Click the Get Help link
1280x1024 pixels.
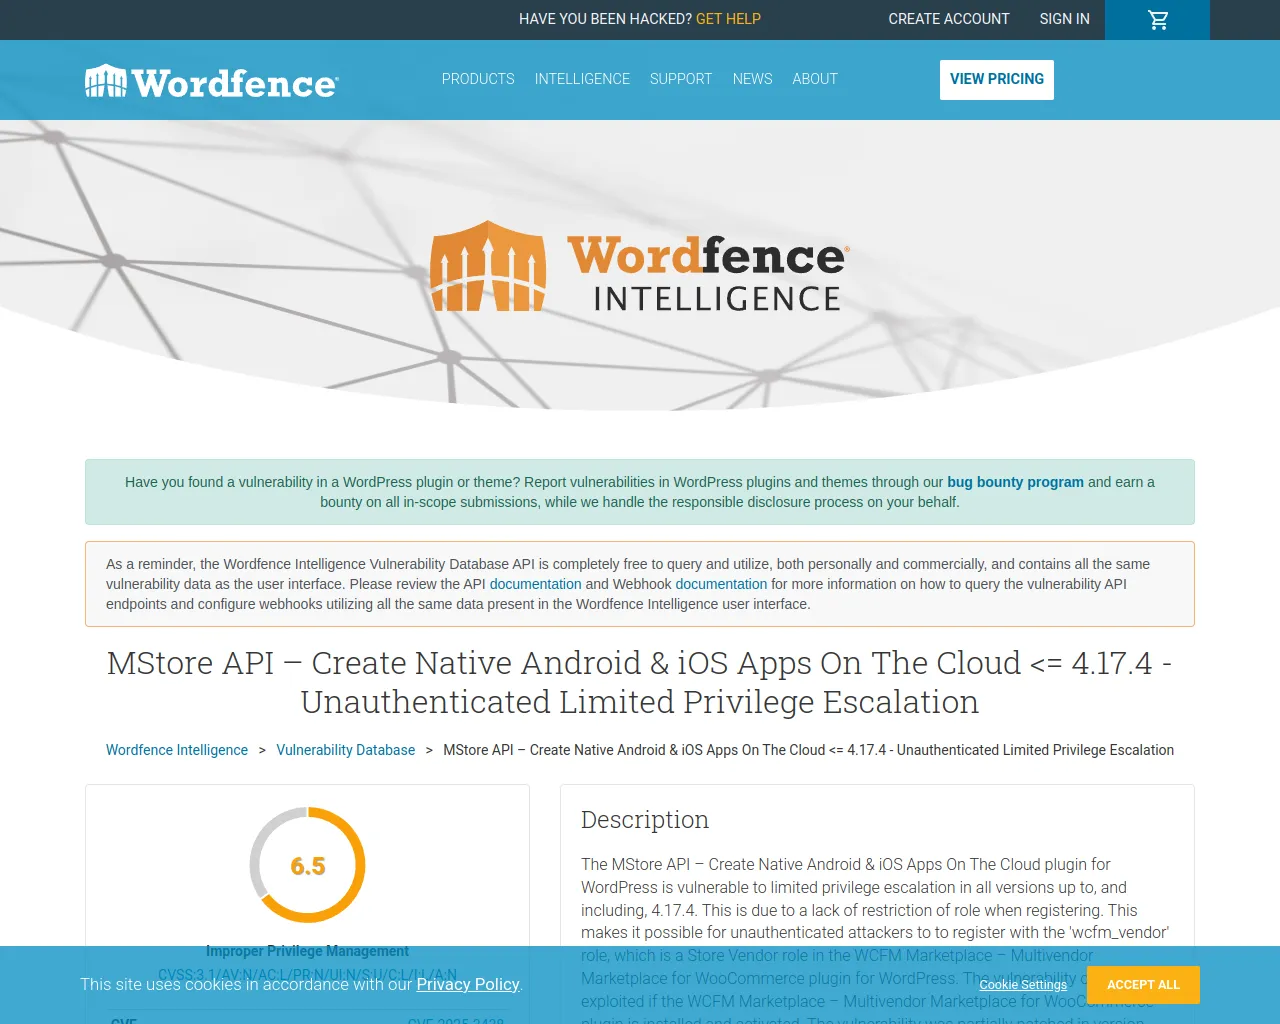728,19
